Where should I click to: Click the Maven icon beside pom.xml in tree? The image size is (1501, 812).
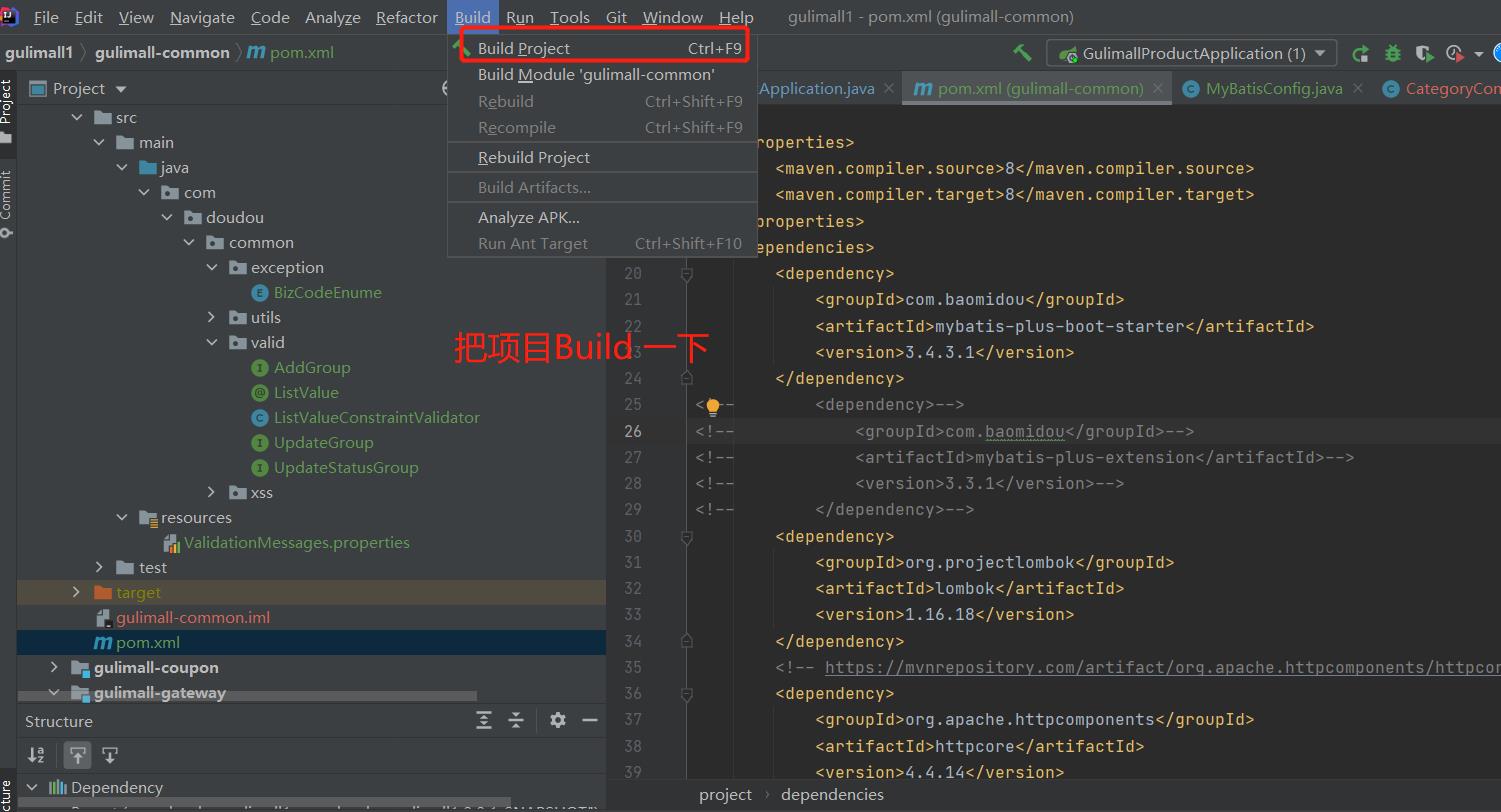[x=103, y=643]
